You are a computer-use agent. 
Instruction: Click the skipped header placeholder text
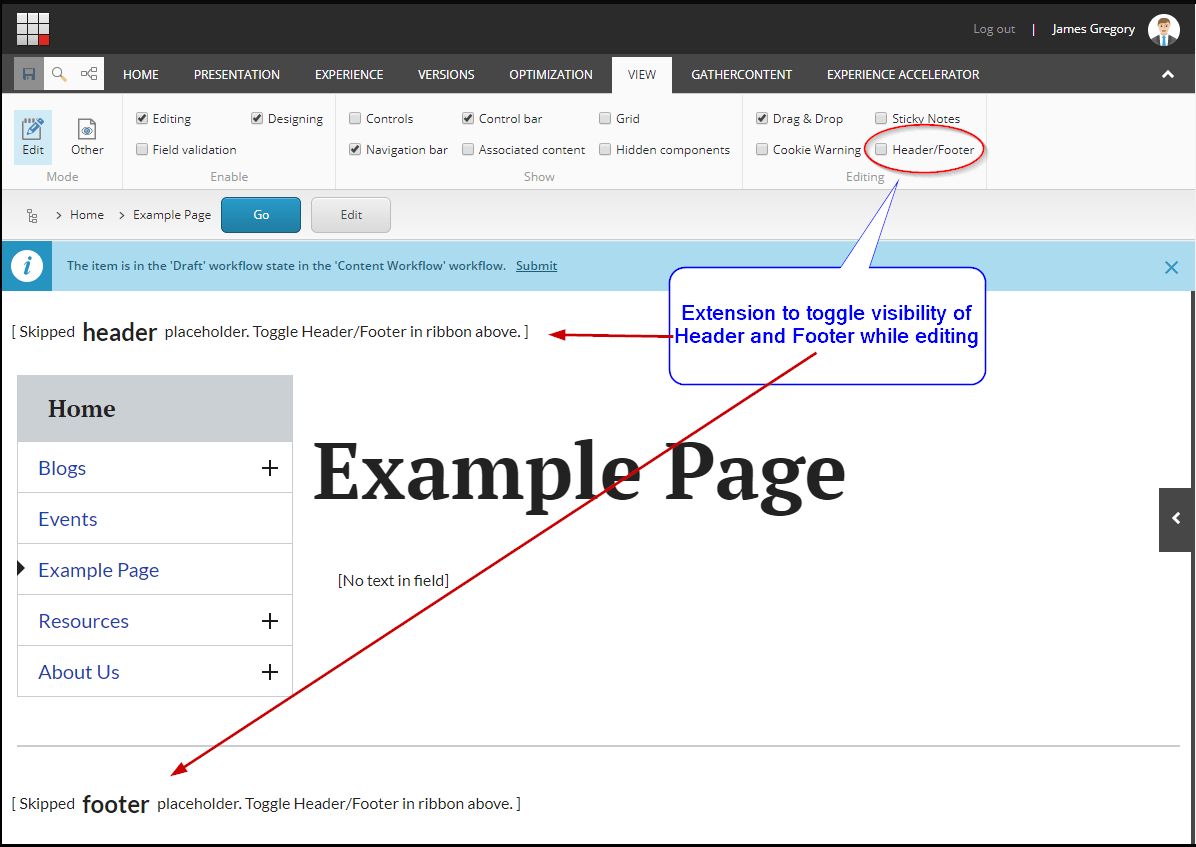click(270, 332)
